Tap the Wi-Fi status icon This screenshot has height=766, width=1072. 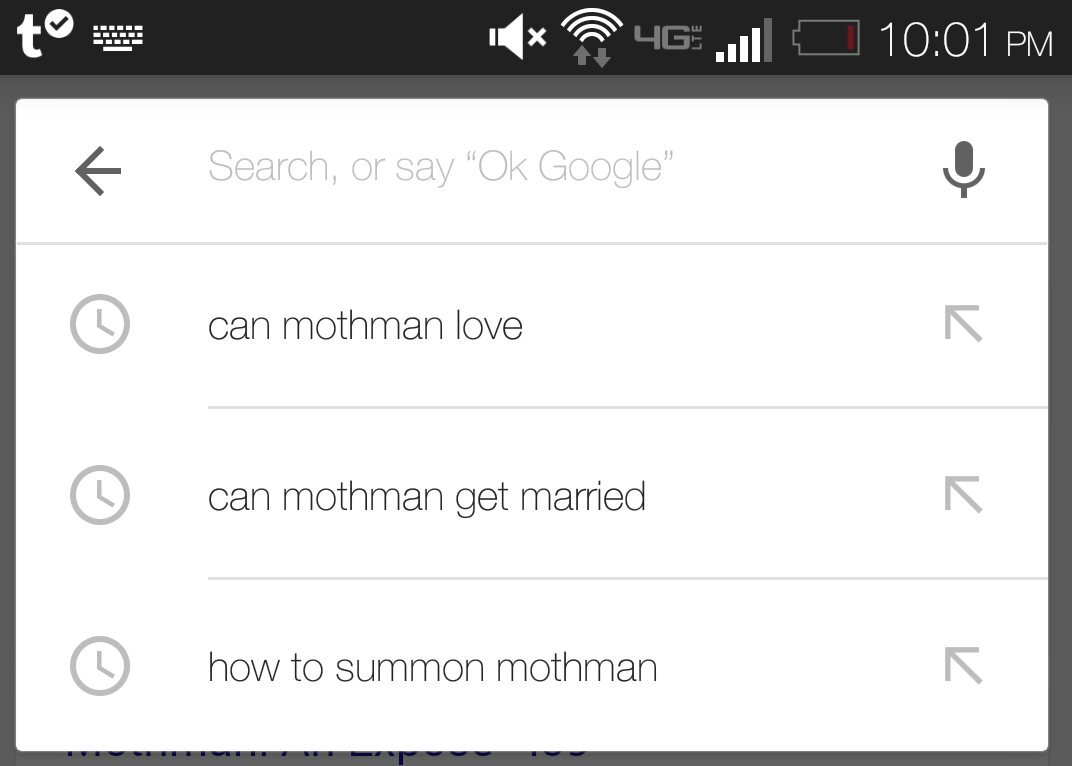(591, 37)
